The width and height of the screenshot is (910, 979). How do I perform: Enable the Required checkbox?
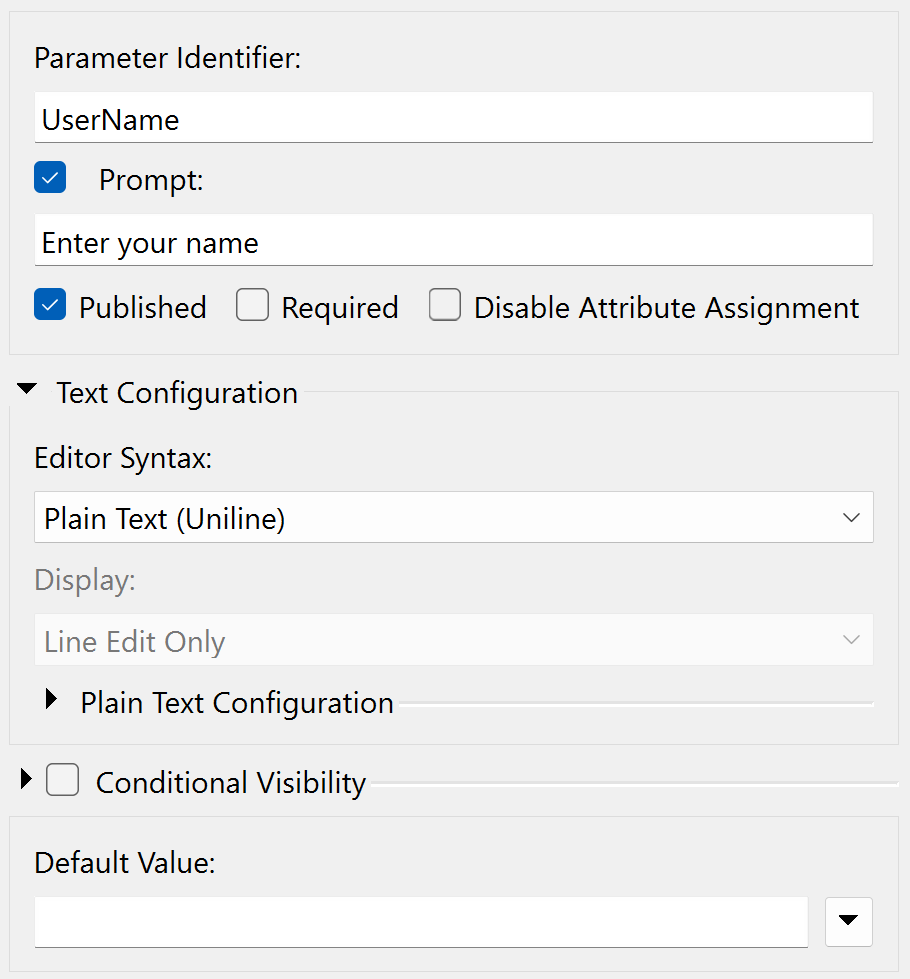[x=252, y=304]
